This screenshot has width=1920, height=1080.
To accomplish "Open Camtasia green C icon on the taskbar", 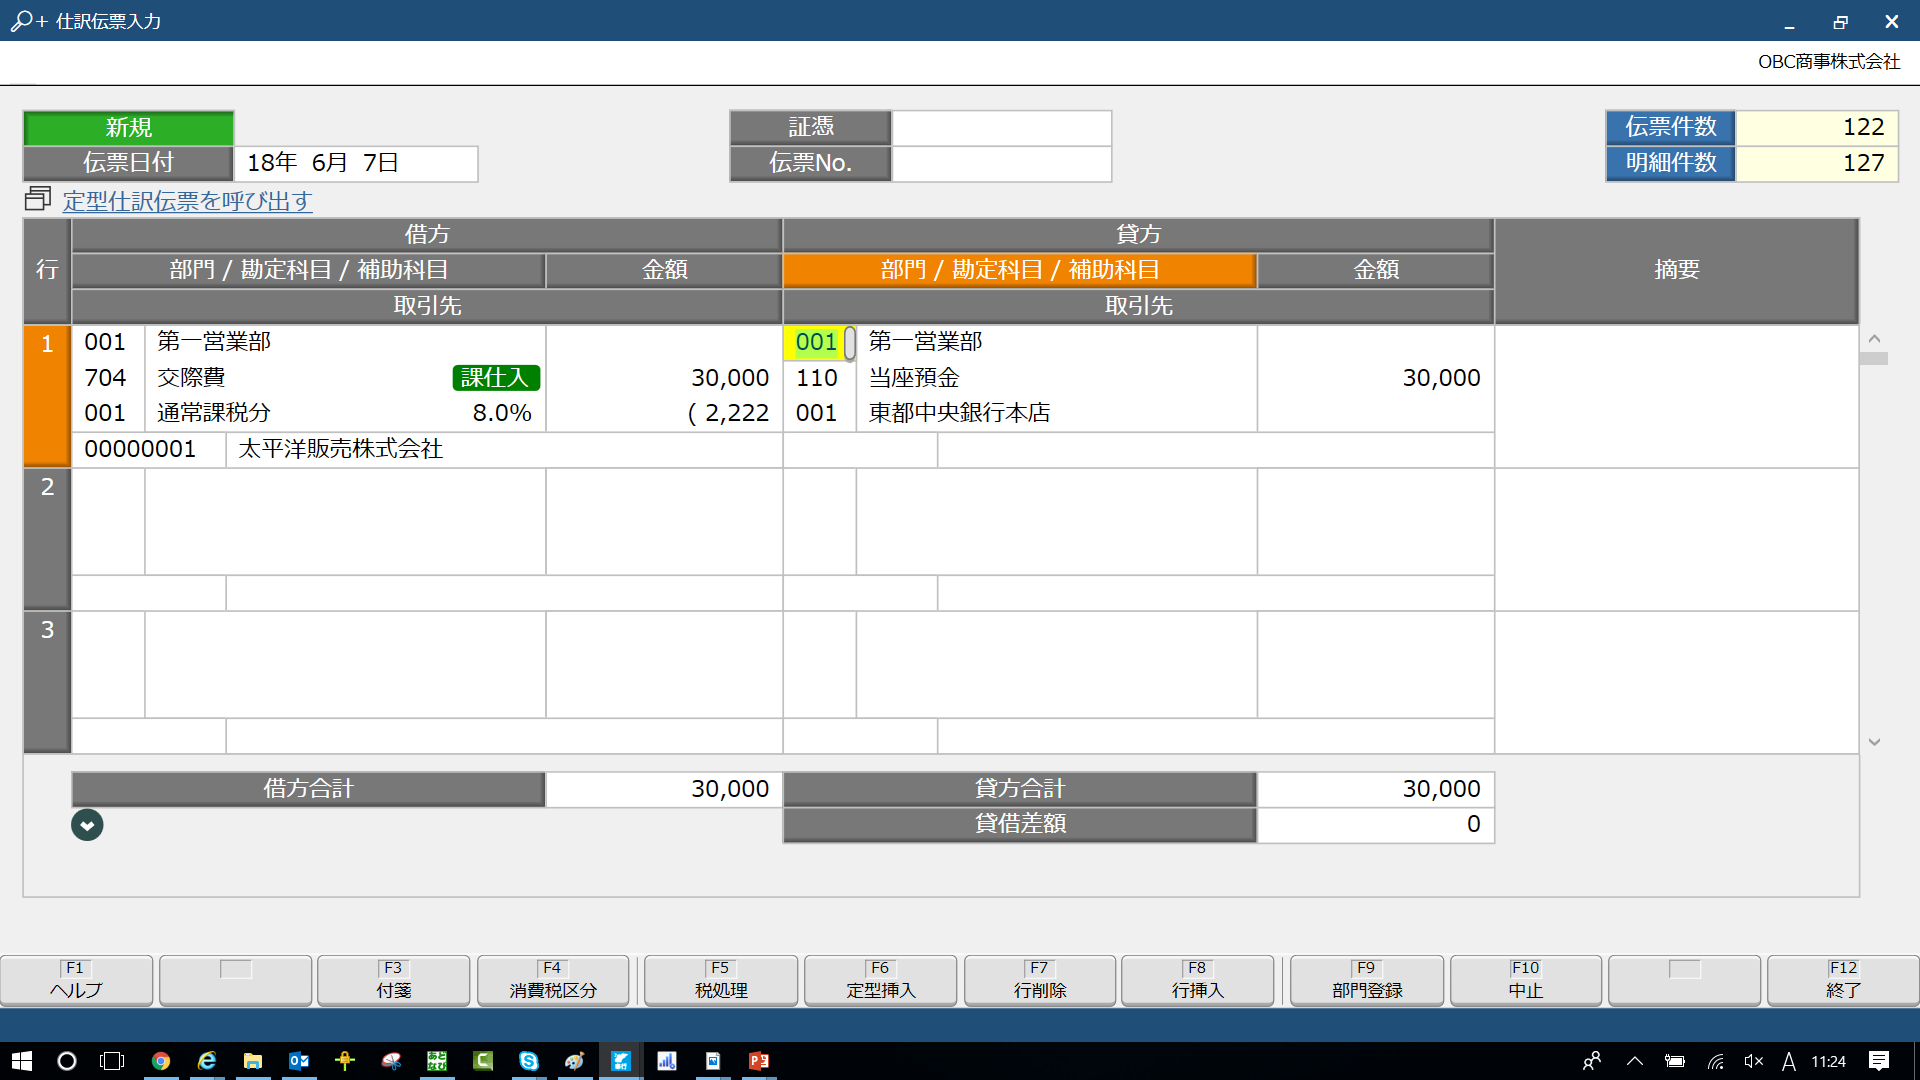I will (x=483, y=1061).
